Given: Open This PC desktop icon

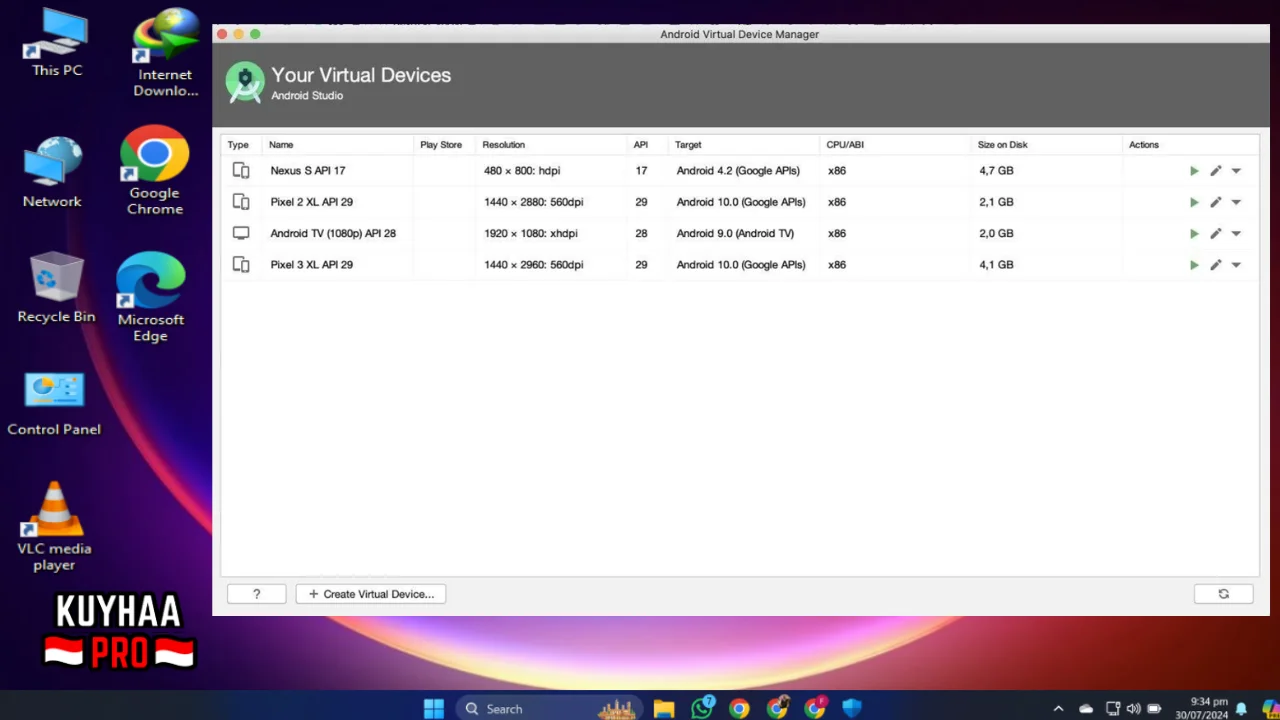Looking at the screenshot, I should 57,42.
